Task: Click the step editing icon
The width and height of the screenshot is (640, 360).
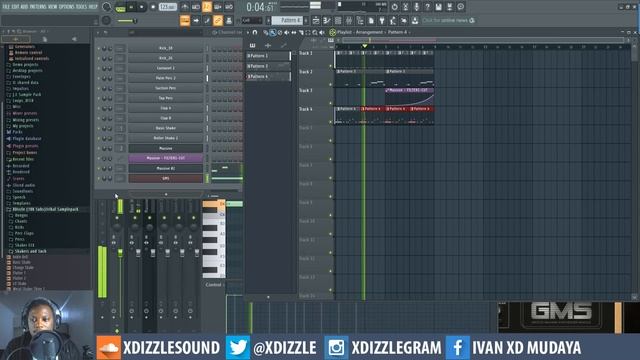Action: (x=207, y=20)
